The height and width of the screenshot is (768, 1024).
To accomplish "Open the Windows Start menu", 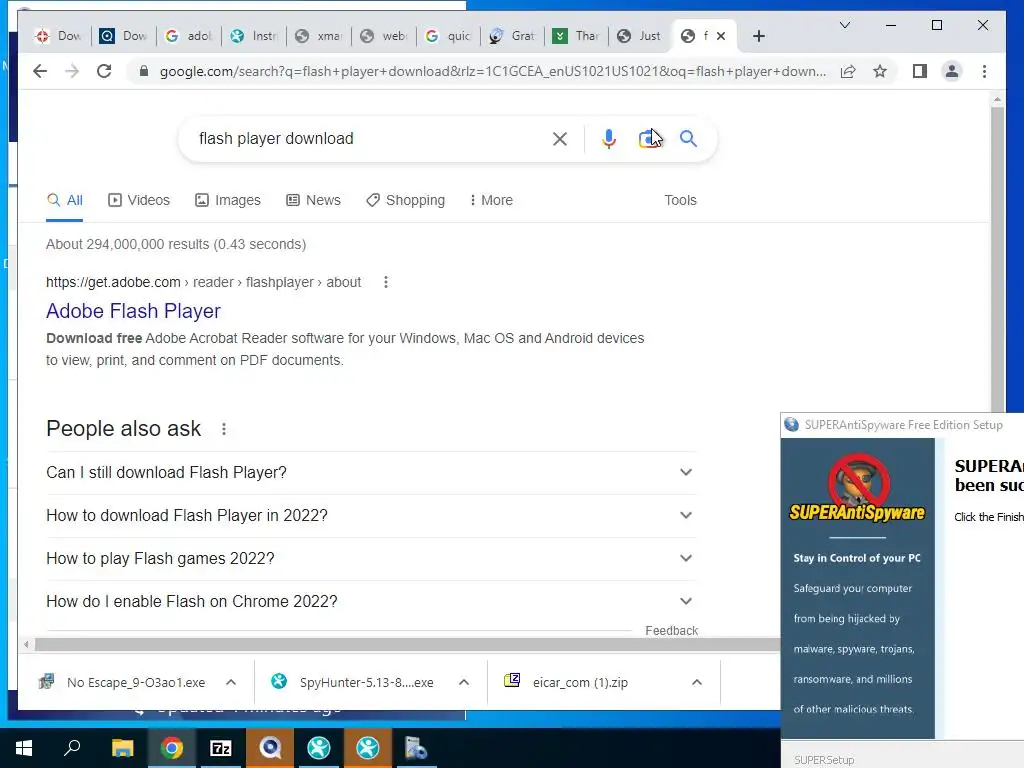I will click(24, 748).
